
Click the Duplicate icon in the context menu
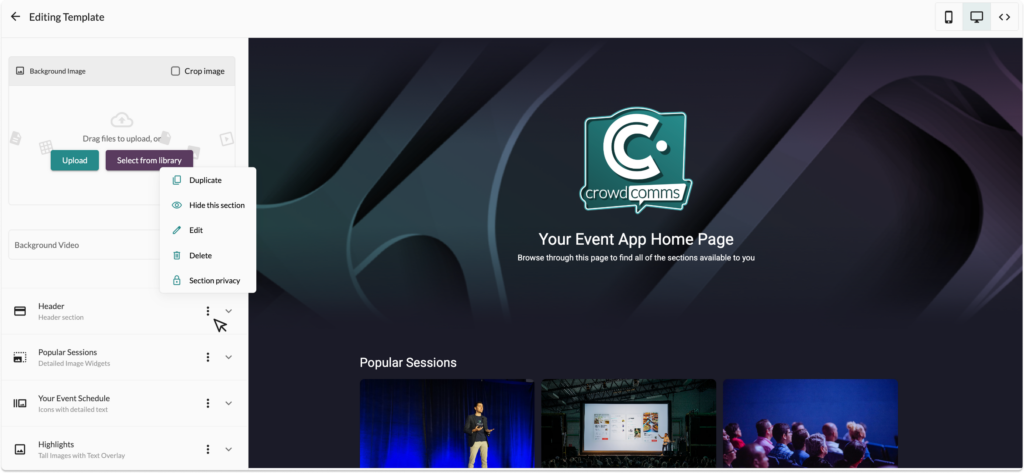176,180
